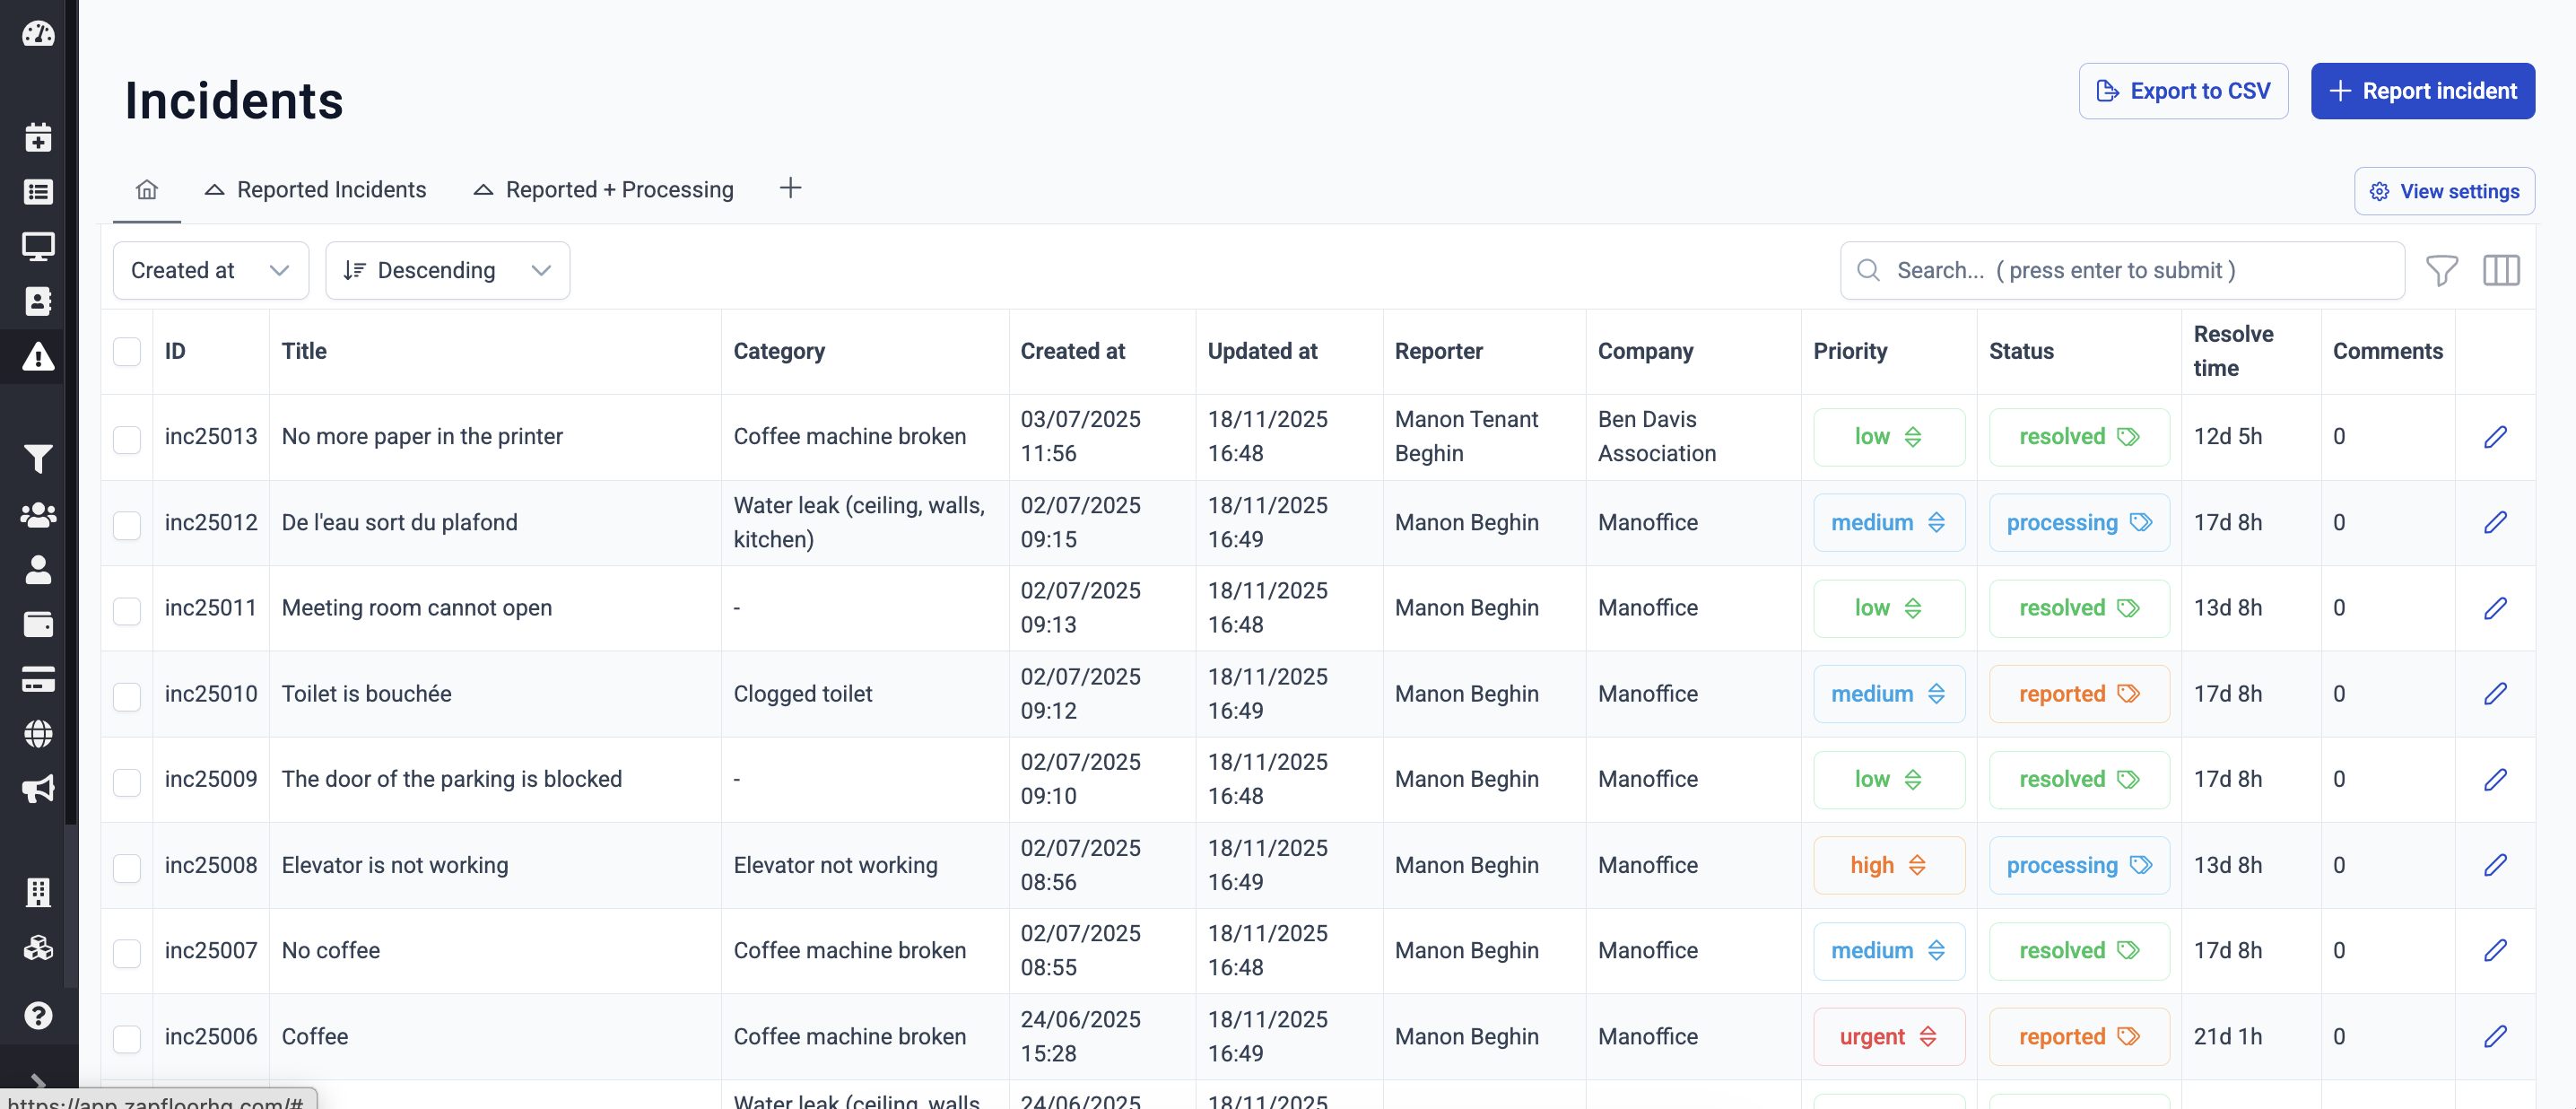Open the megaphone announcements sidebar icon

click(38, 789)
